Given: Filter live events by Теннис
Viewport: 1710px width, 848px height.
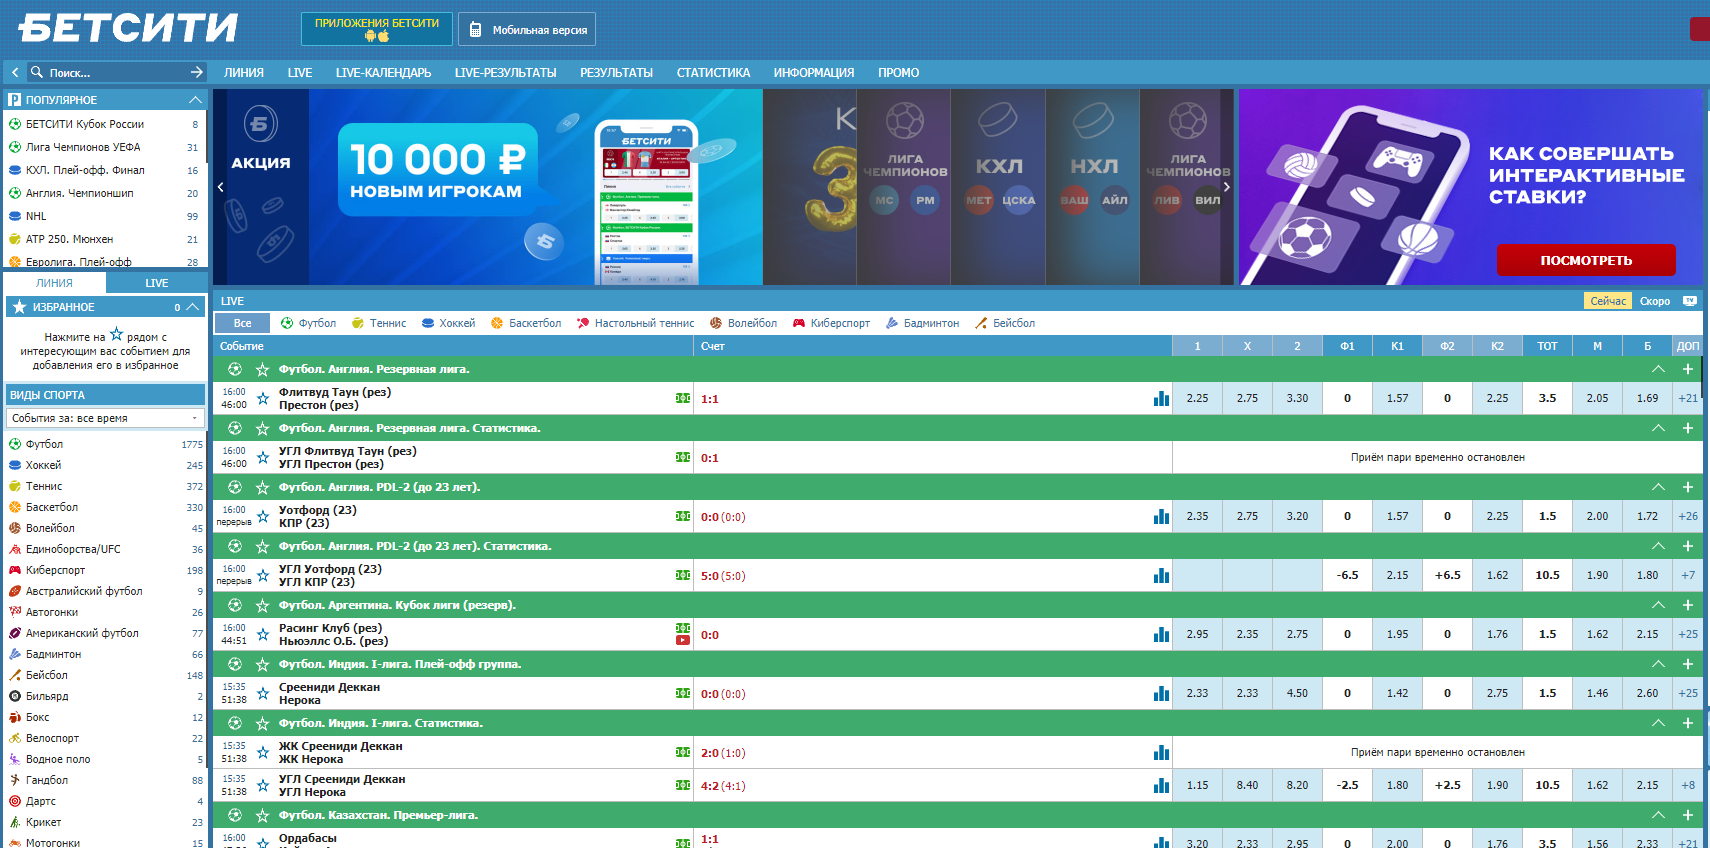Looking at the screenshot, I should coord(379,323).
